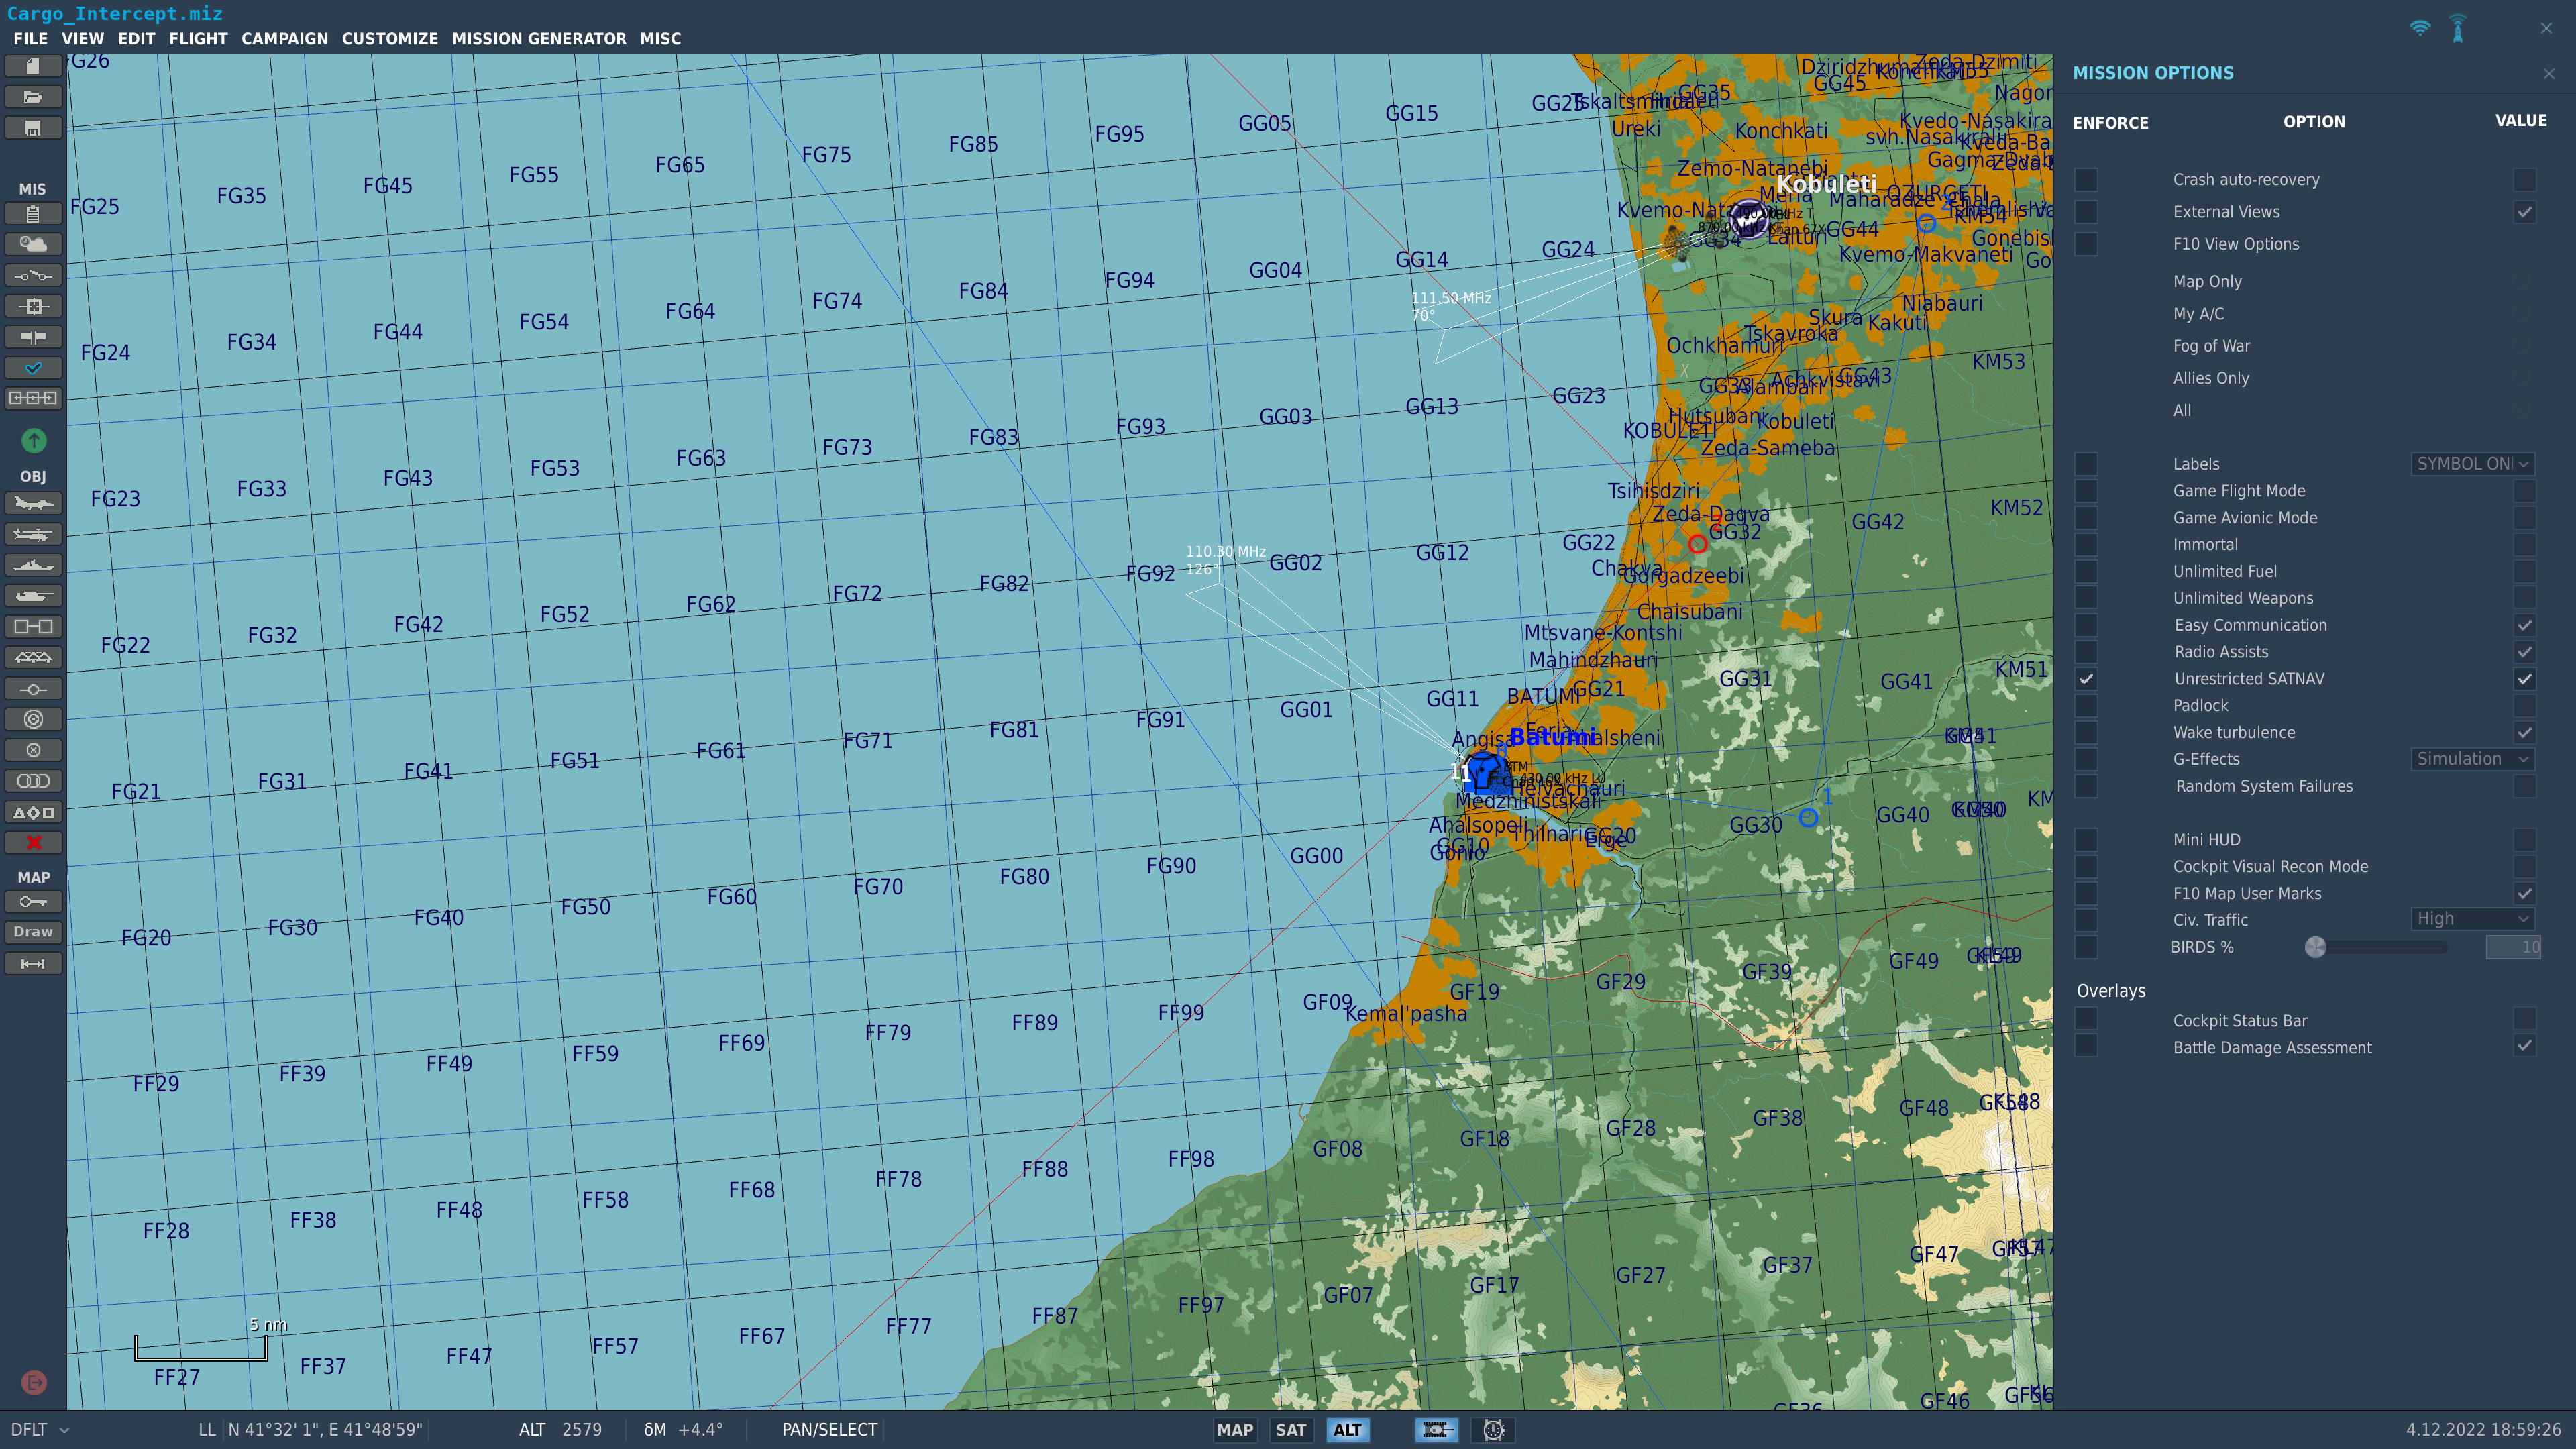
Task: Select the ship group placement tool
Action: pyautogui.click(x=33, y=565)
